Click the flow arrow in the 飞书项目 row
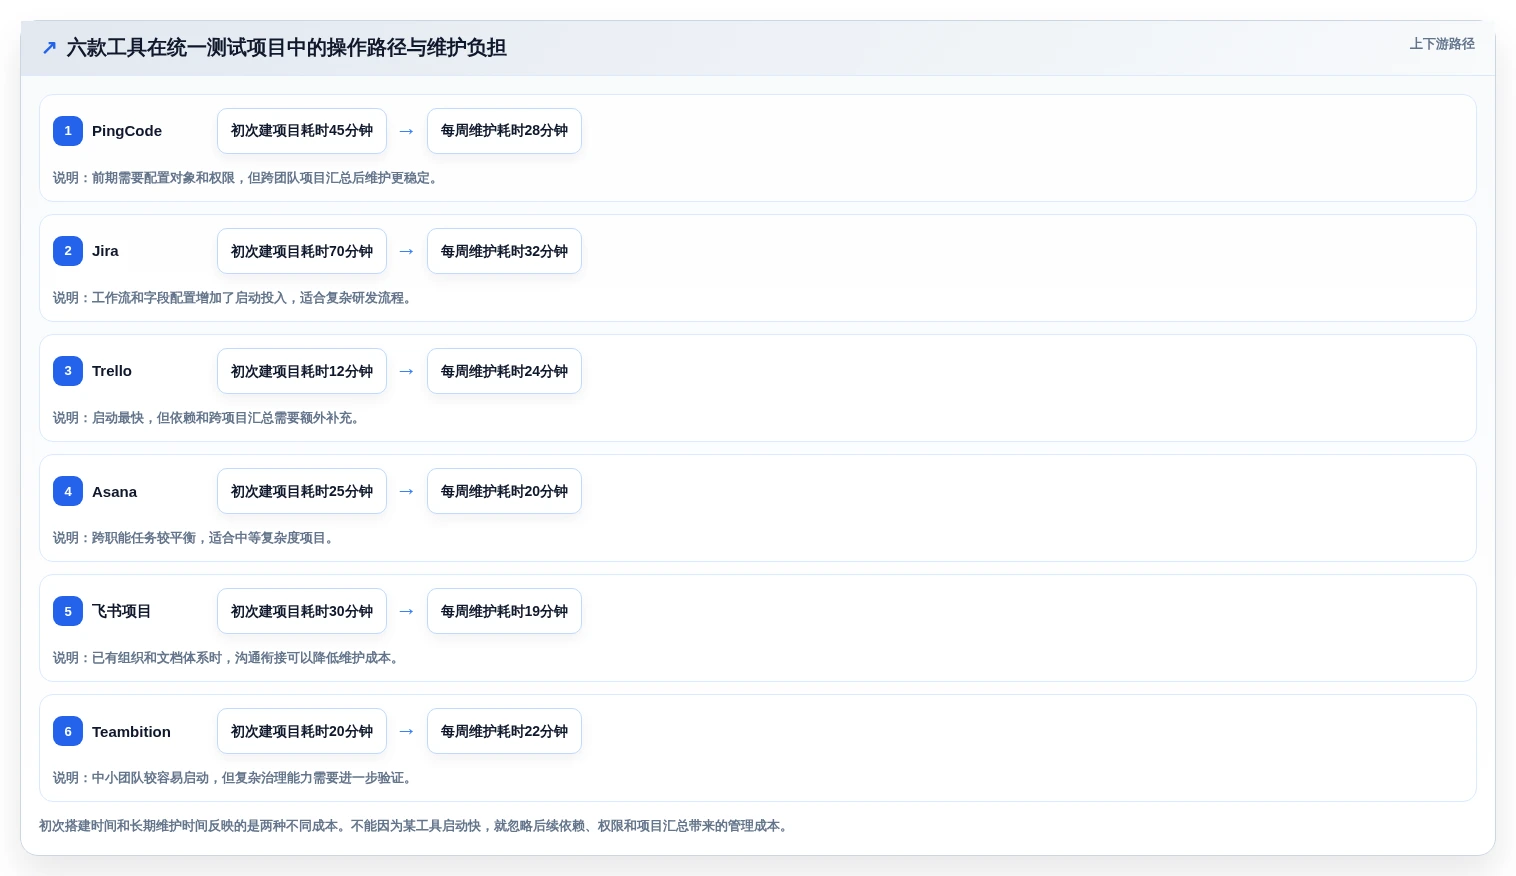Screen dimensions: 1516x876 point(407,611)
